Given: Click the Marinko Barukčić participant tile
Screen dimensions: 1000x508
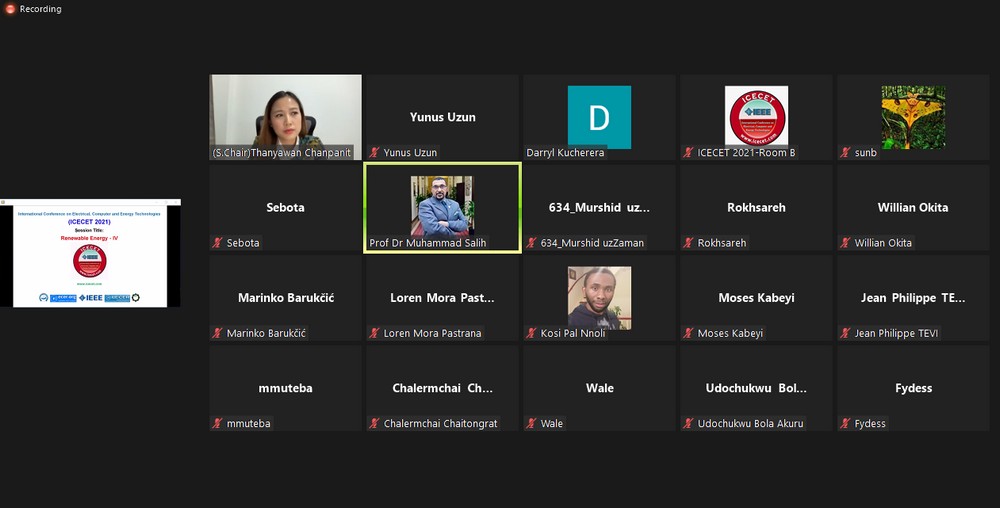Looking at the screenshot, I should click(285, 298).
